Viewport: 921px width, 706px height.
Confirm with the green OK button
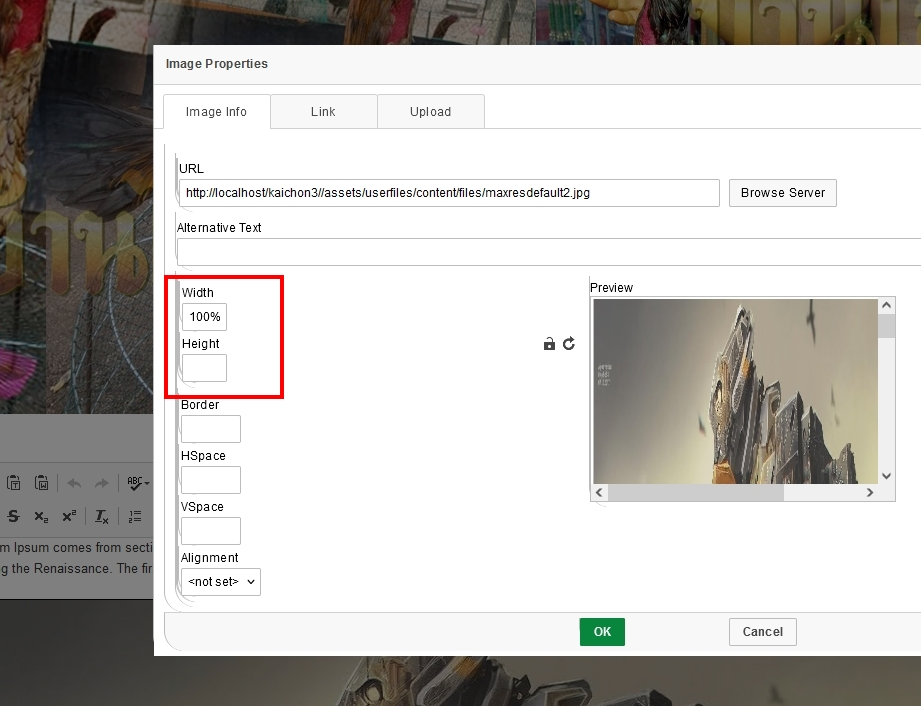pyautogui.click(x=602, y=632)
